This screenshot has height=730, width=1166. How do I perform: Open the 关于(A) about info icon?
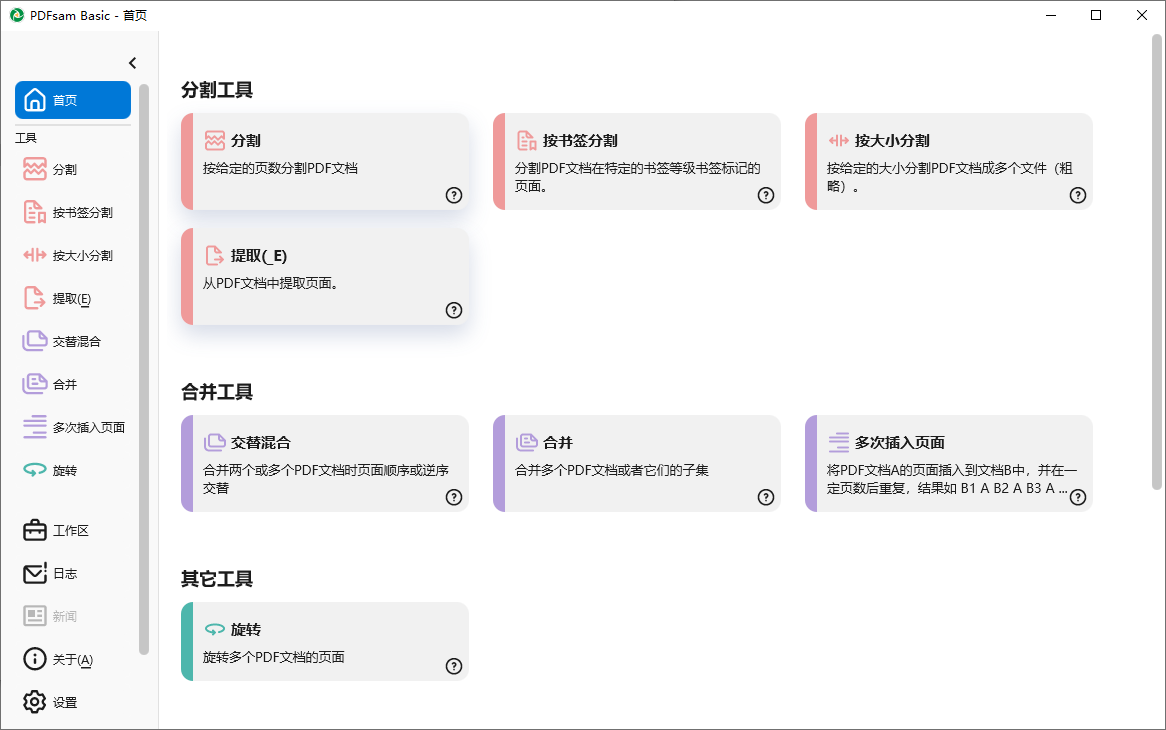point(34,659)
